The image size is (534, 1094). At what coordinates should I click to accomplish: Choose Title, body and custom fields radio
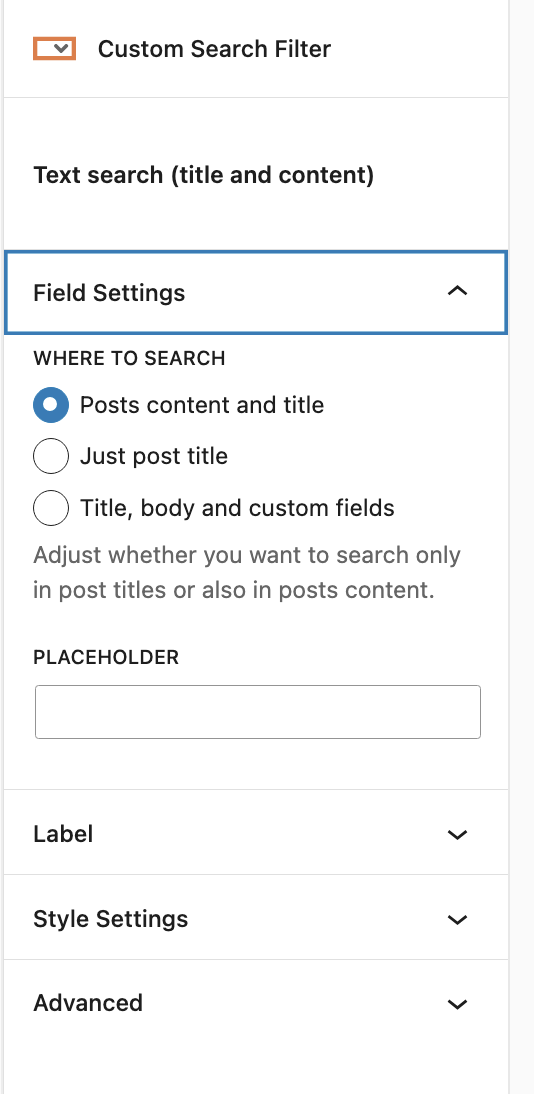pos(51,508)
